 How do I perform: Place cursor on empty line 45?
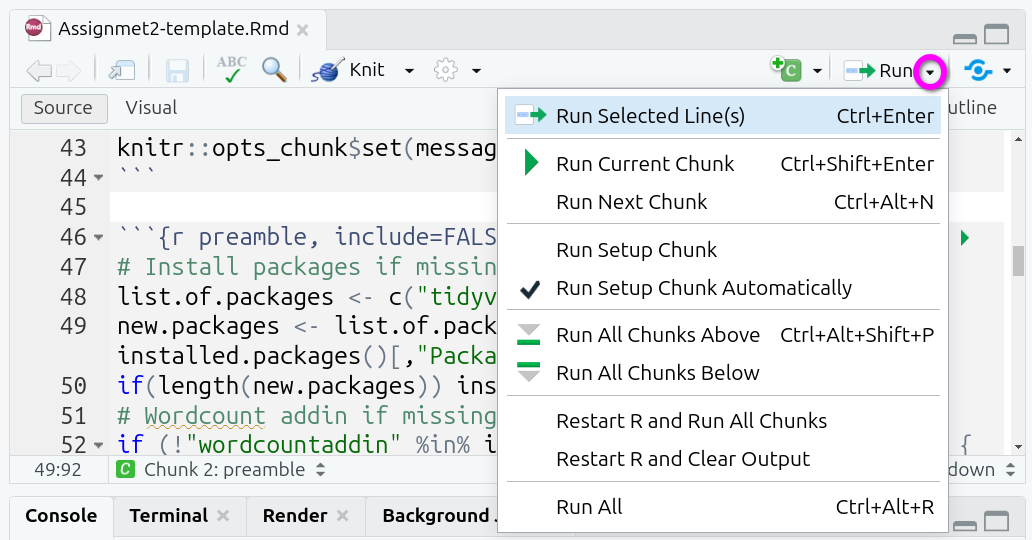coord(303,207)
